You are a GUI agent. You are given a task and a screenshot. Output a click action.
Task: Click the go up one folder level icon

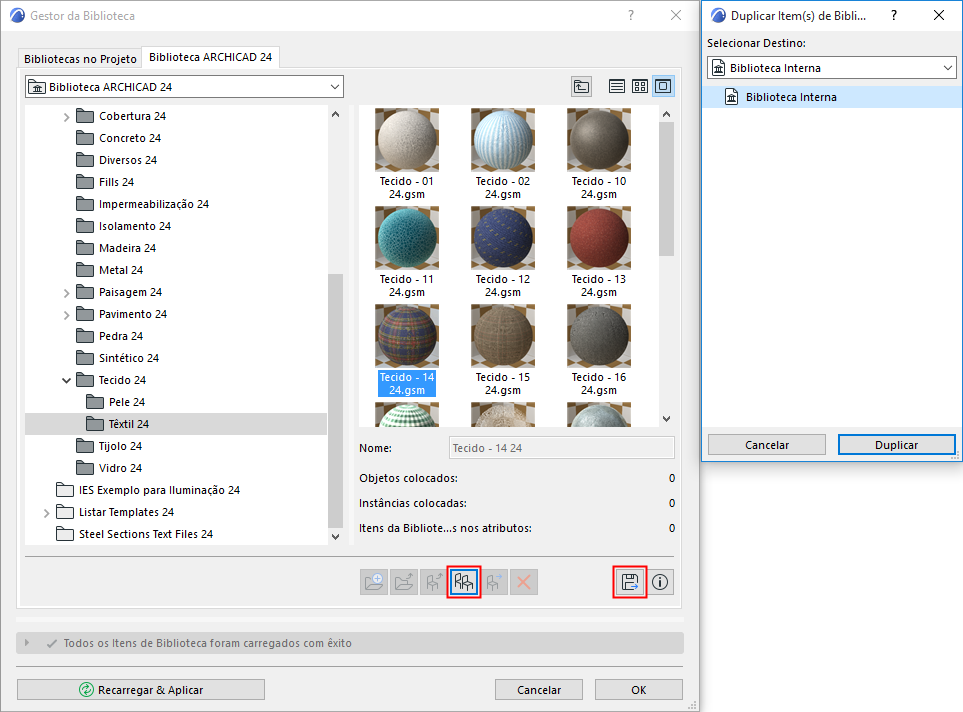coord(581,86)
